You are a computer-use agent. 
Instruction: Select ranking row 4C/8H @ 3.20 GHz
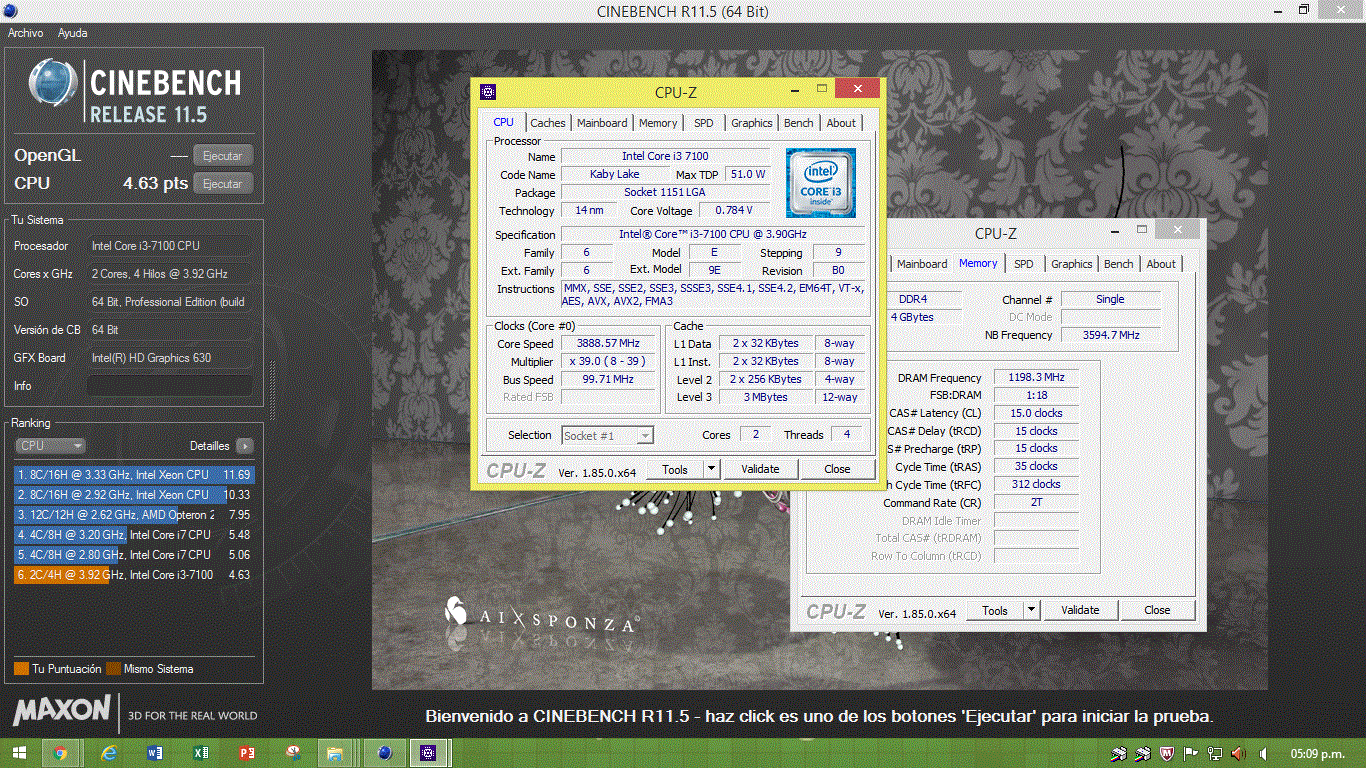(x=134, y=535)
